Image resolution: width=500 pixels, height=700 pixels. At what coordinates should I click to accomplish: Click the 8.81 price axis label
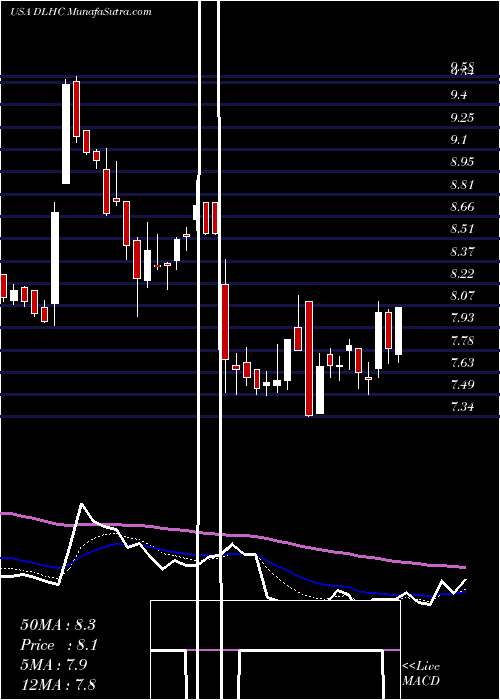click(x=462, y=184)
